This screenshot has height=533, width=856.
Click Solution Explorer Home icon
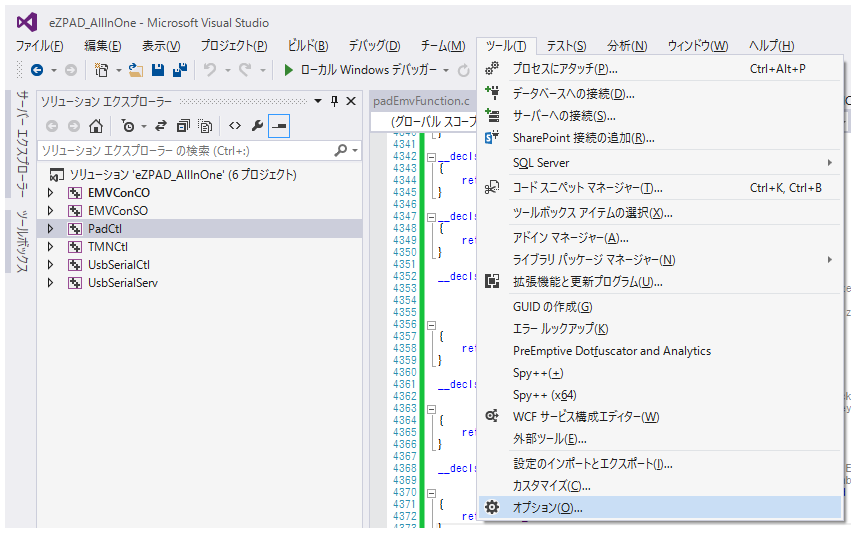point(96,126)
